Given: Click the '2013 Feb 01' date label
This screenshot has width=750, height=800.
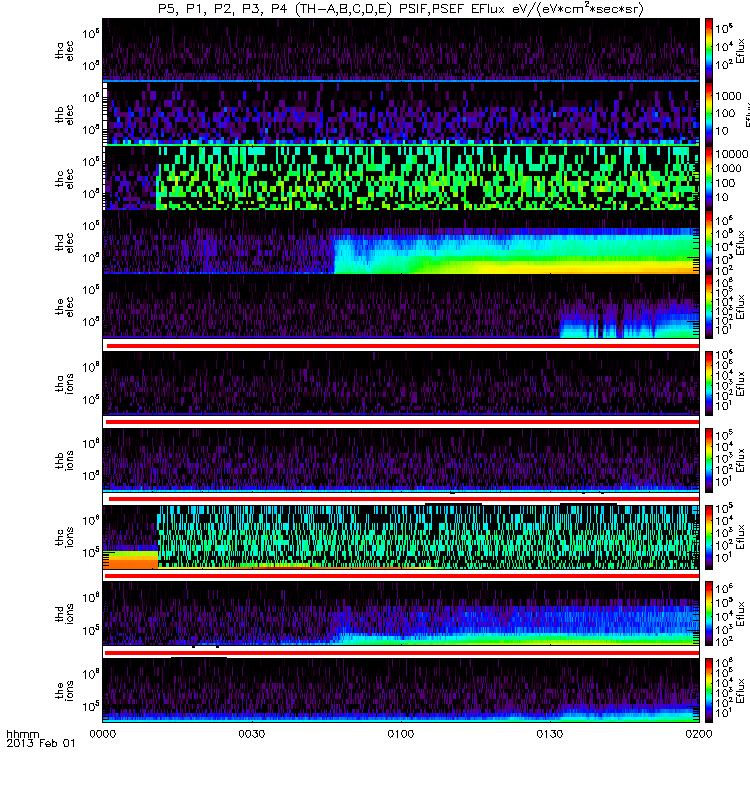Looking at the screenshot, I should [x=41, y=743].
